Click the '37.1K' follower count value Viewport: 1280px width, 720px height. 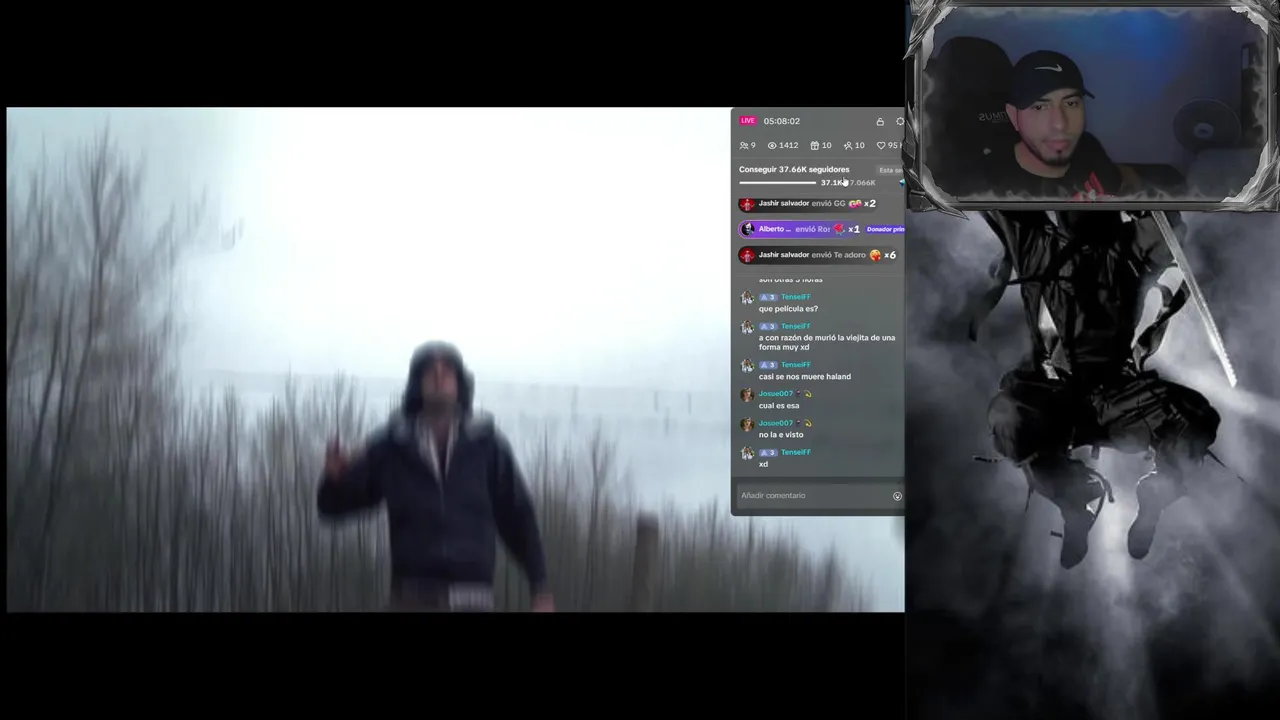832,183
